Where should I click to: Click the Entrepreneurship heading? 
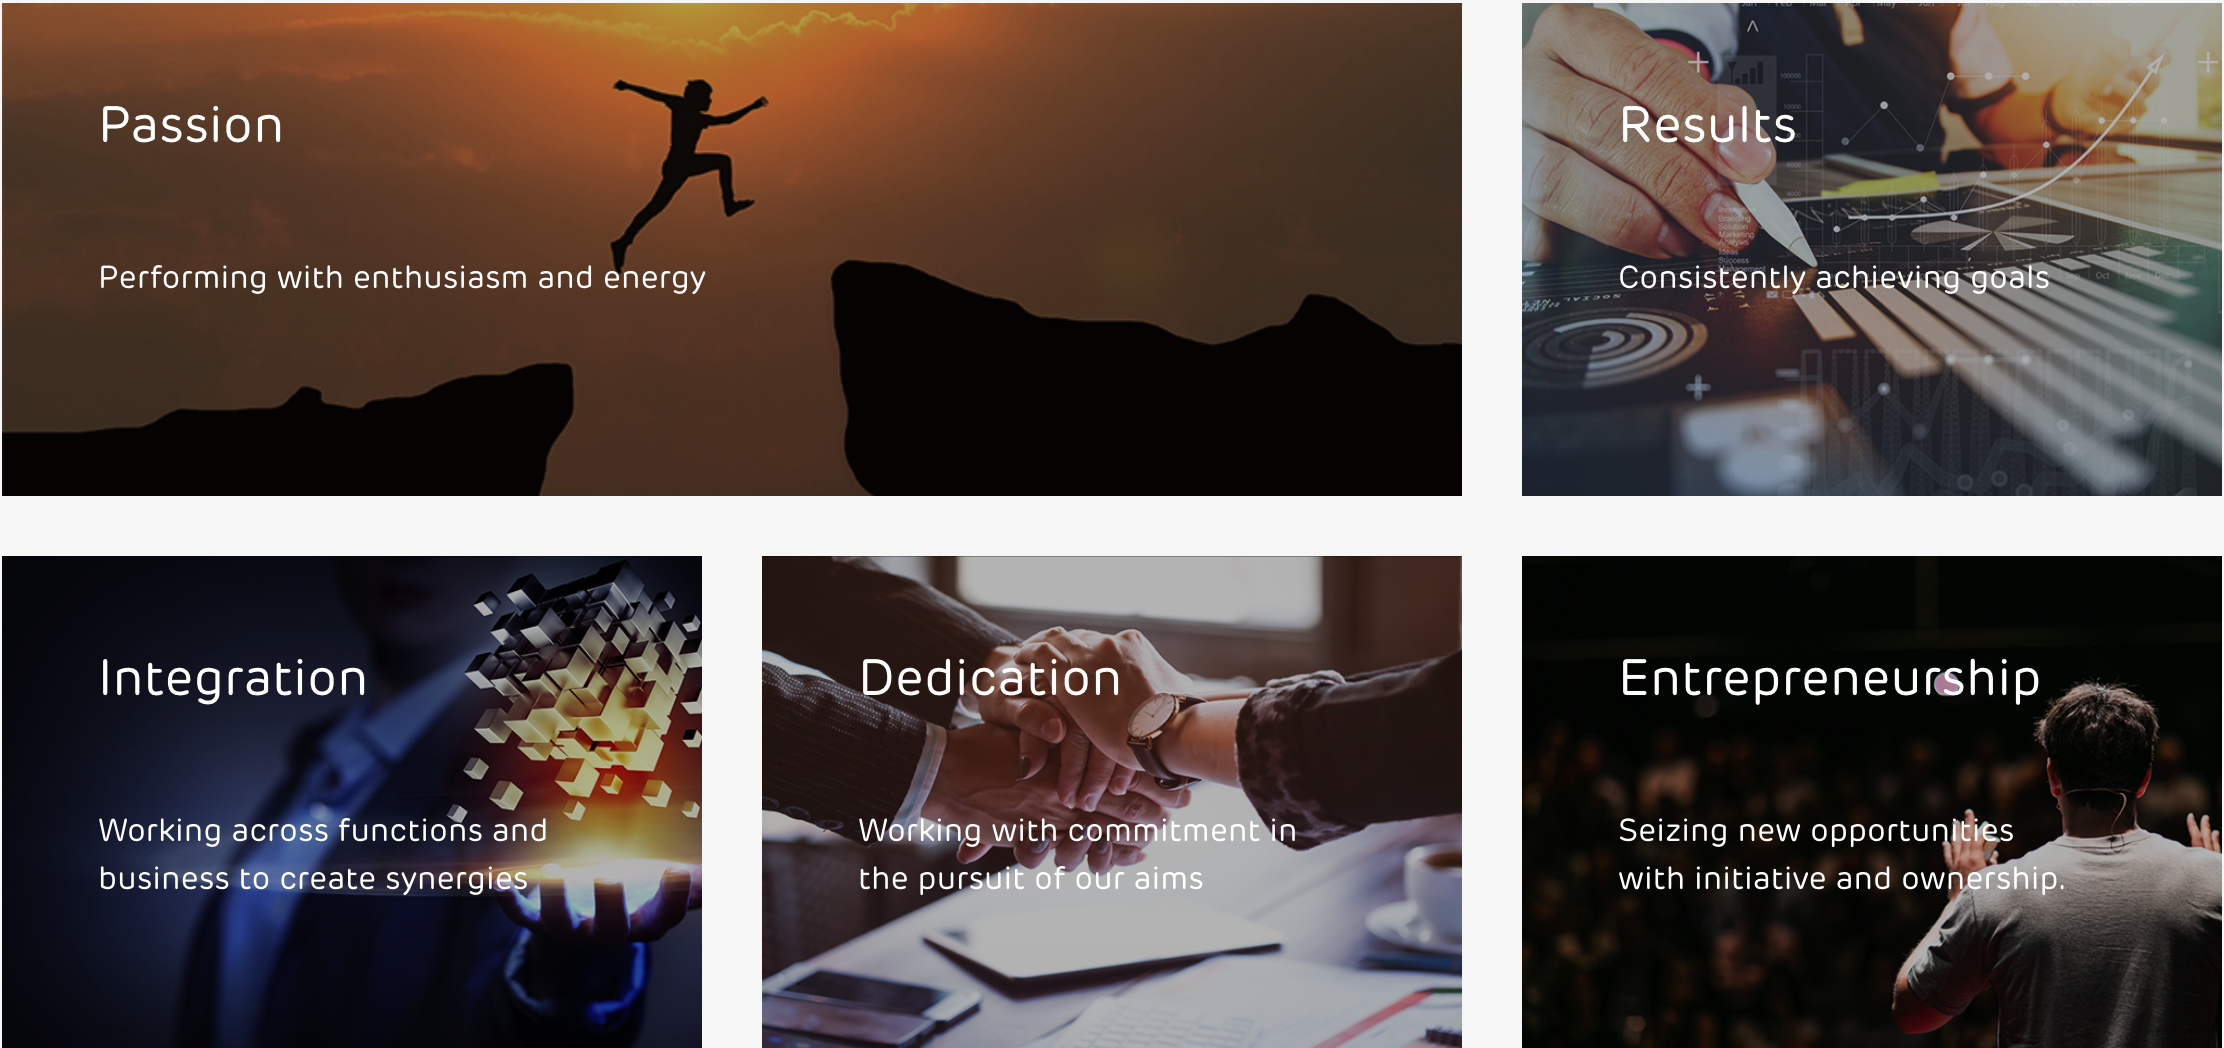point(1830,680)
